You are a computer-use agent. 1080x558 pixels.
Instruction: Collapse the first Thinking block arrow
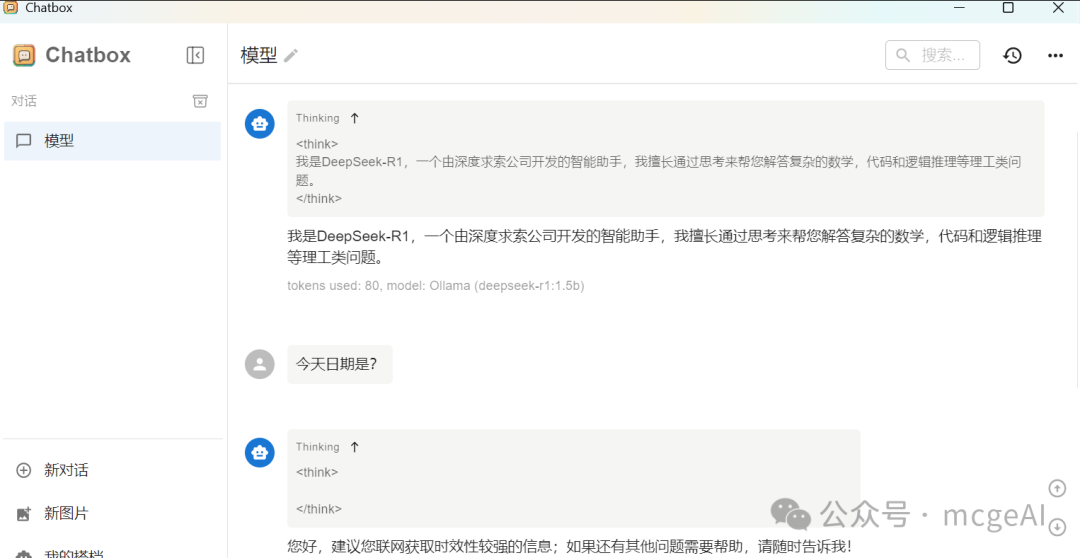(354, 118)
